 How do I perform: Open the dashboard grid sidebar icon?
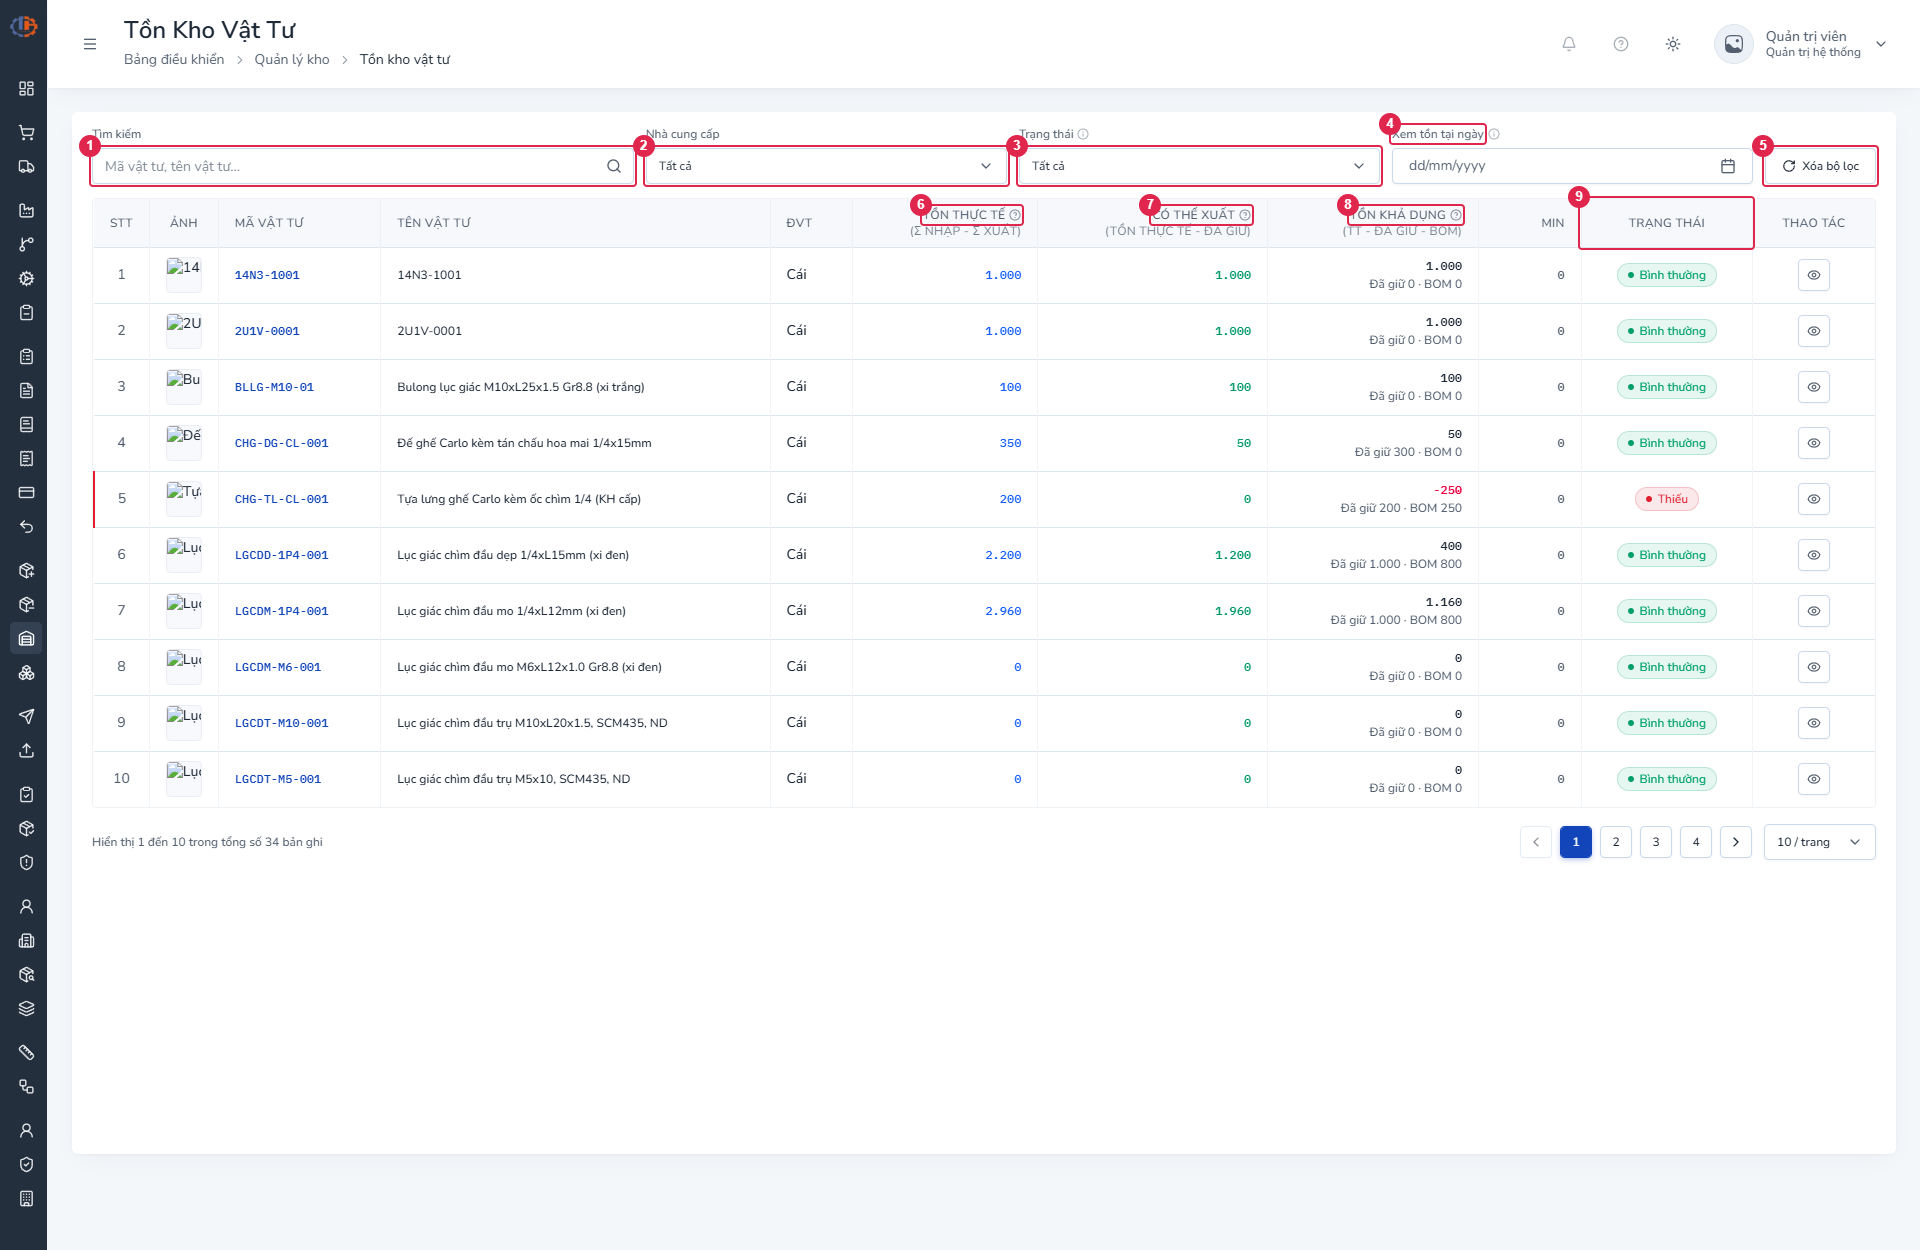(26, 88)
